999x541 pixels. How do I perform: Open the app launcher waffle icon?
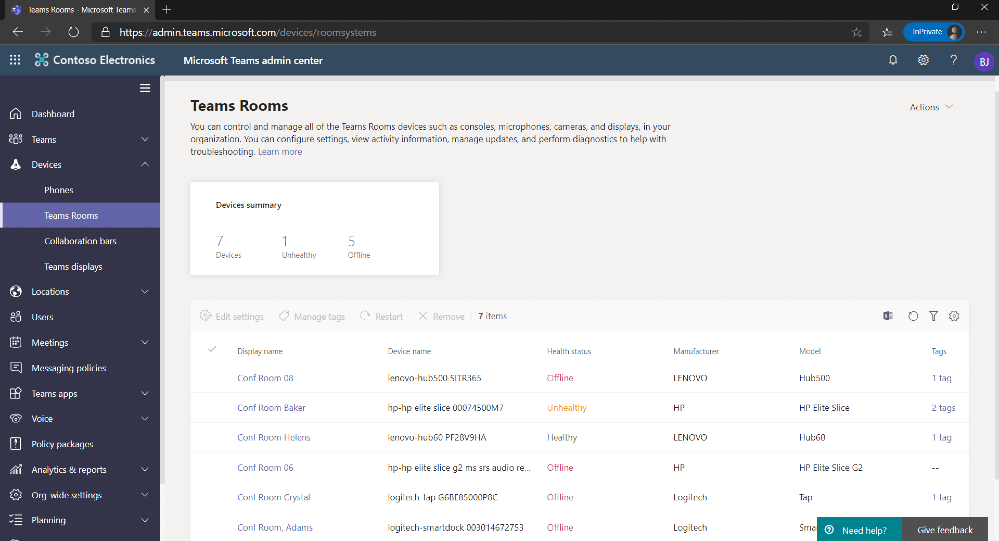pyautogui.click(x=15, y=60)
